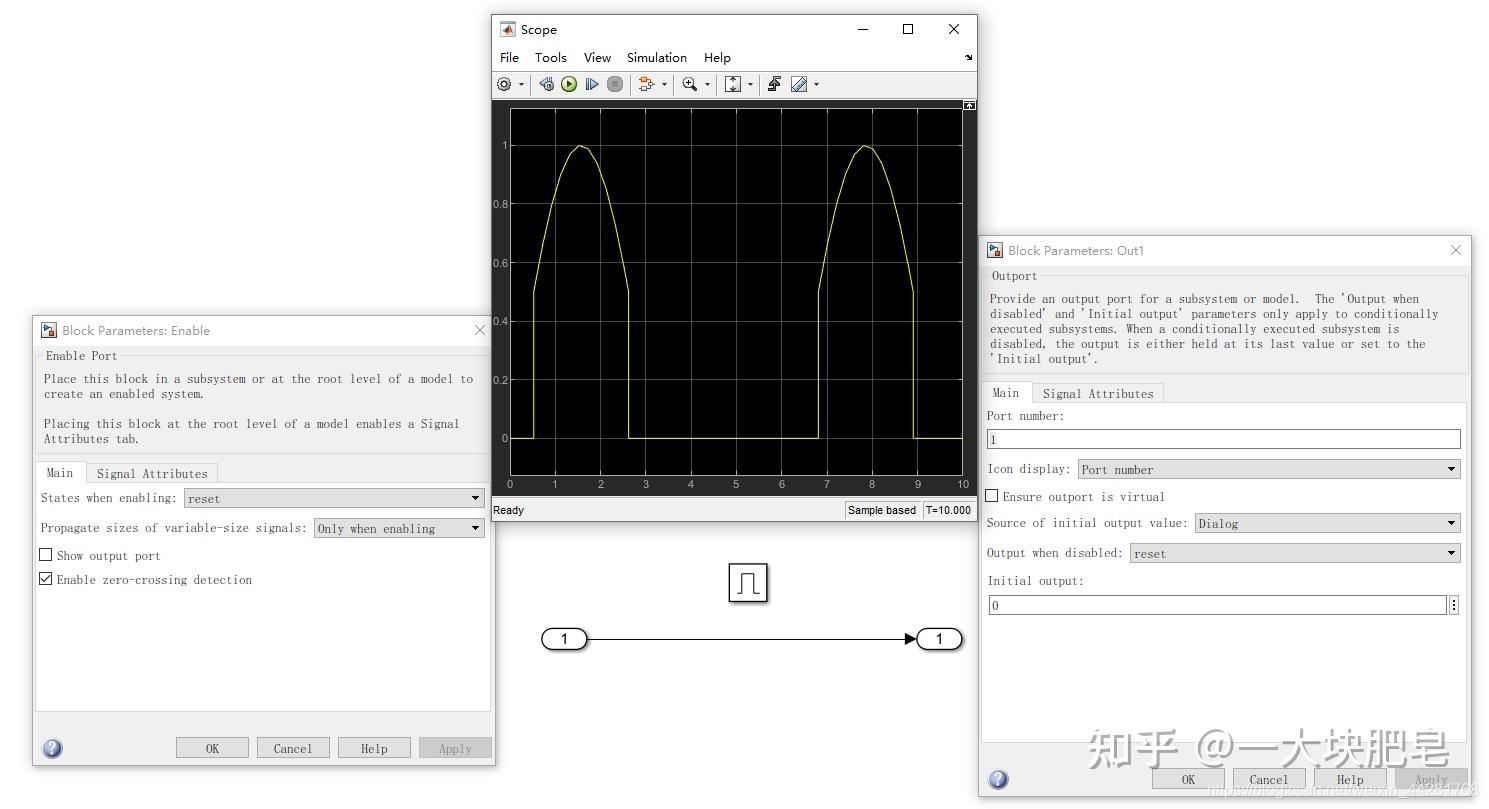This screenshot has width=1489, height=809.
Task: Disable Enable zero-crossing detection
Action: pos(46,579)
